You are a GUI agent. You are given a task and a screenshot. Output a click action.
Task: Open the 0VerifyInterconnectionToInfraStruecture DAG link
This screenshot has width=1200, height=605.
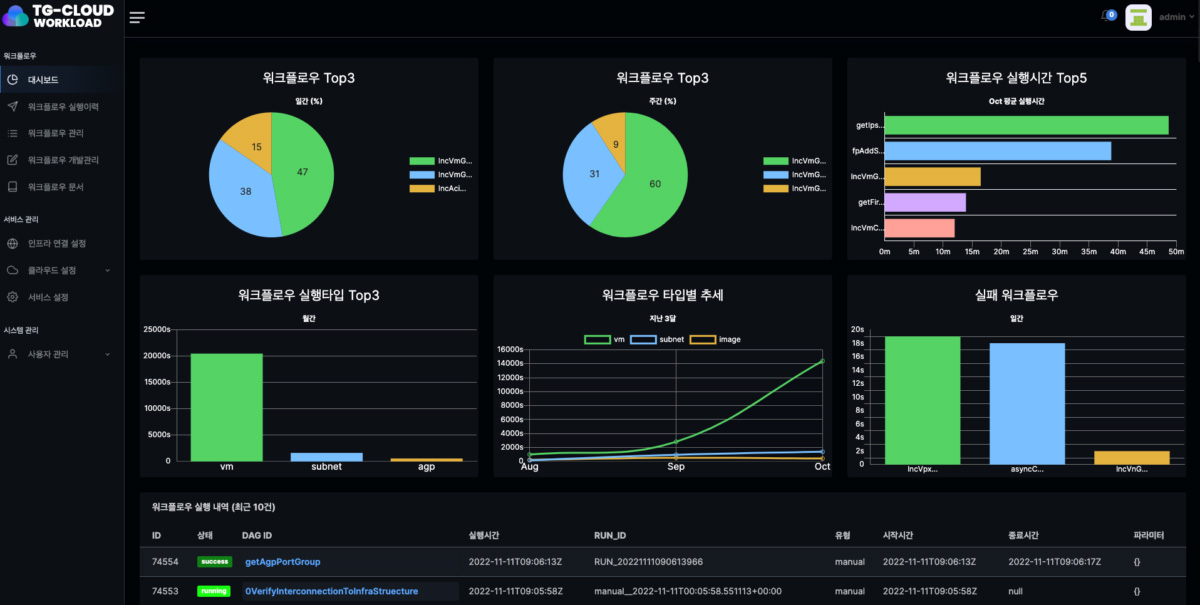pyautogui.click(x=331, y=591)
